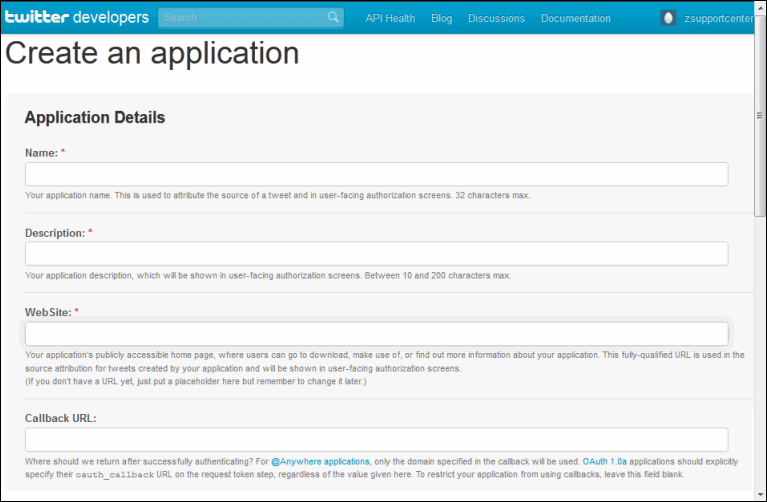The image size is (767, 502).
Task: Click the 'Create an application' heading
Action: 152,53
